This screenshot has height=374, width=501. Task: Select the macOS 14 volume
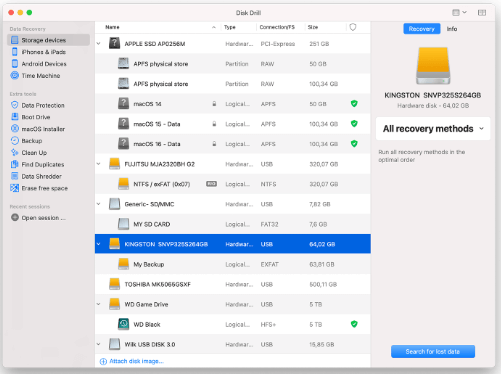coord(233,104)
